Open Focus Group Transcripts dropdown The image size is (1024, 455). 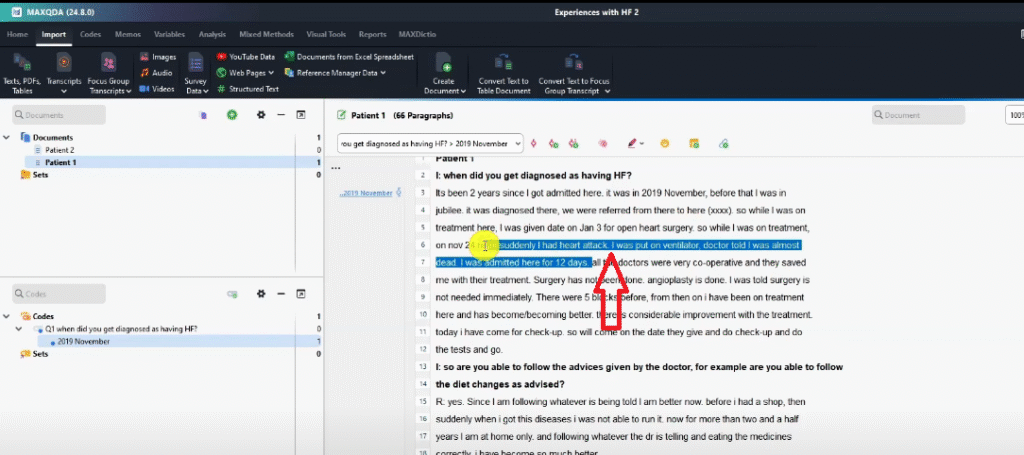[x=109, y=73]
